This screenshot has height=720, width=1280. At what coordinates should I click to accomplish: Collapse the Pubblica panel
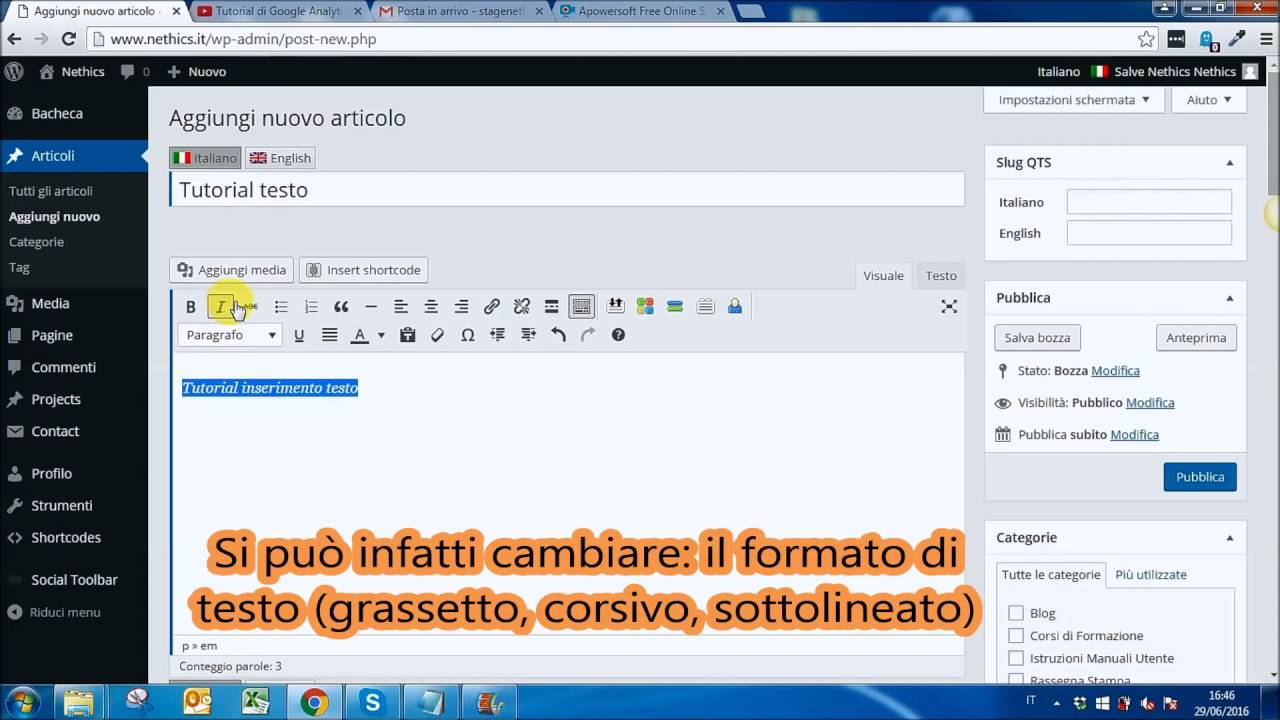1230,298
